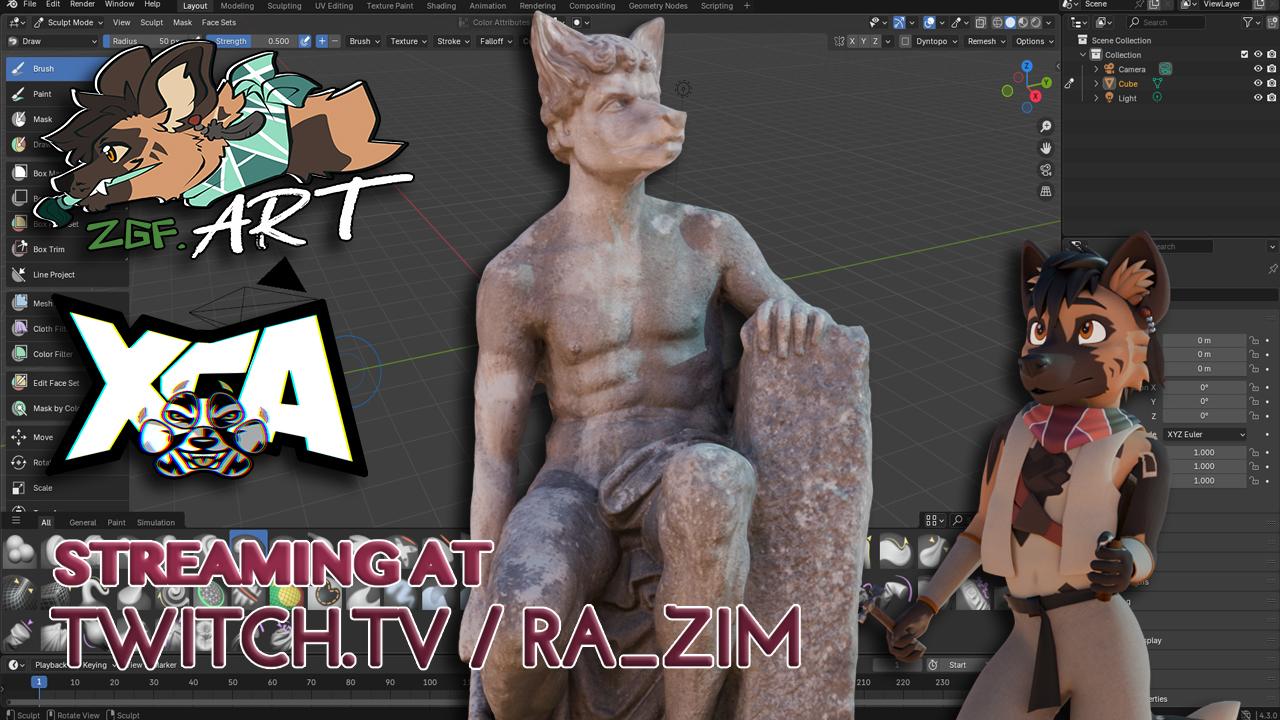This screenshot has width=1280, height=720.
Task: Switch to the Sculpting workspace tab
Action: click(284, 5)
